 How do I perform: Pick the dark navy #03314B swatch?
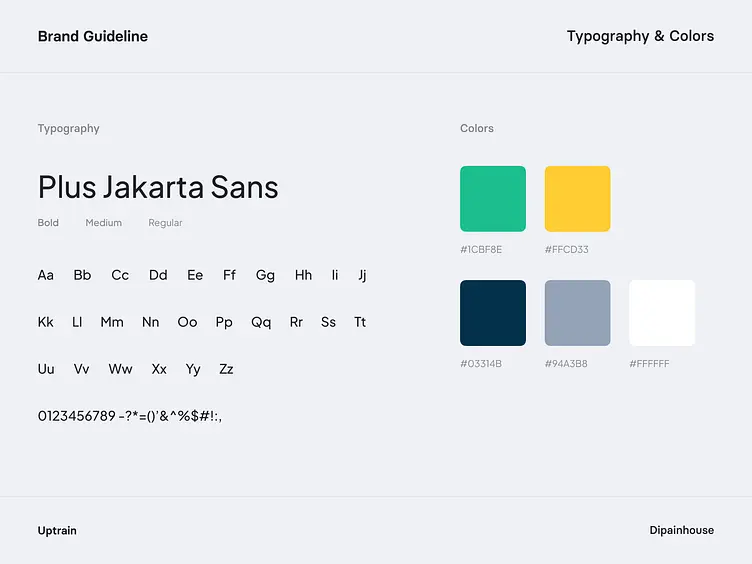[493, 313]
